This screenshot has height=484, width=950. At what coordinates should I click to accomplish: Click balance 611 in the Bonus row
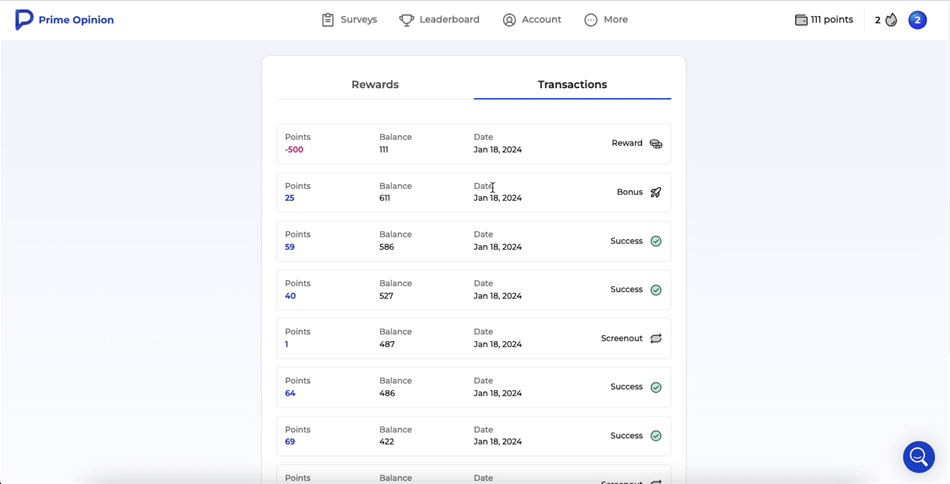click(x=385, y=198)
